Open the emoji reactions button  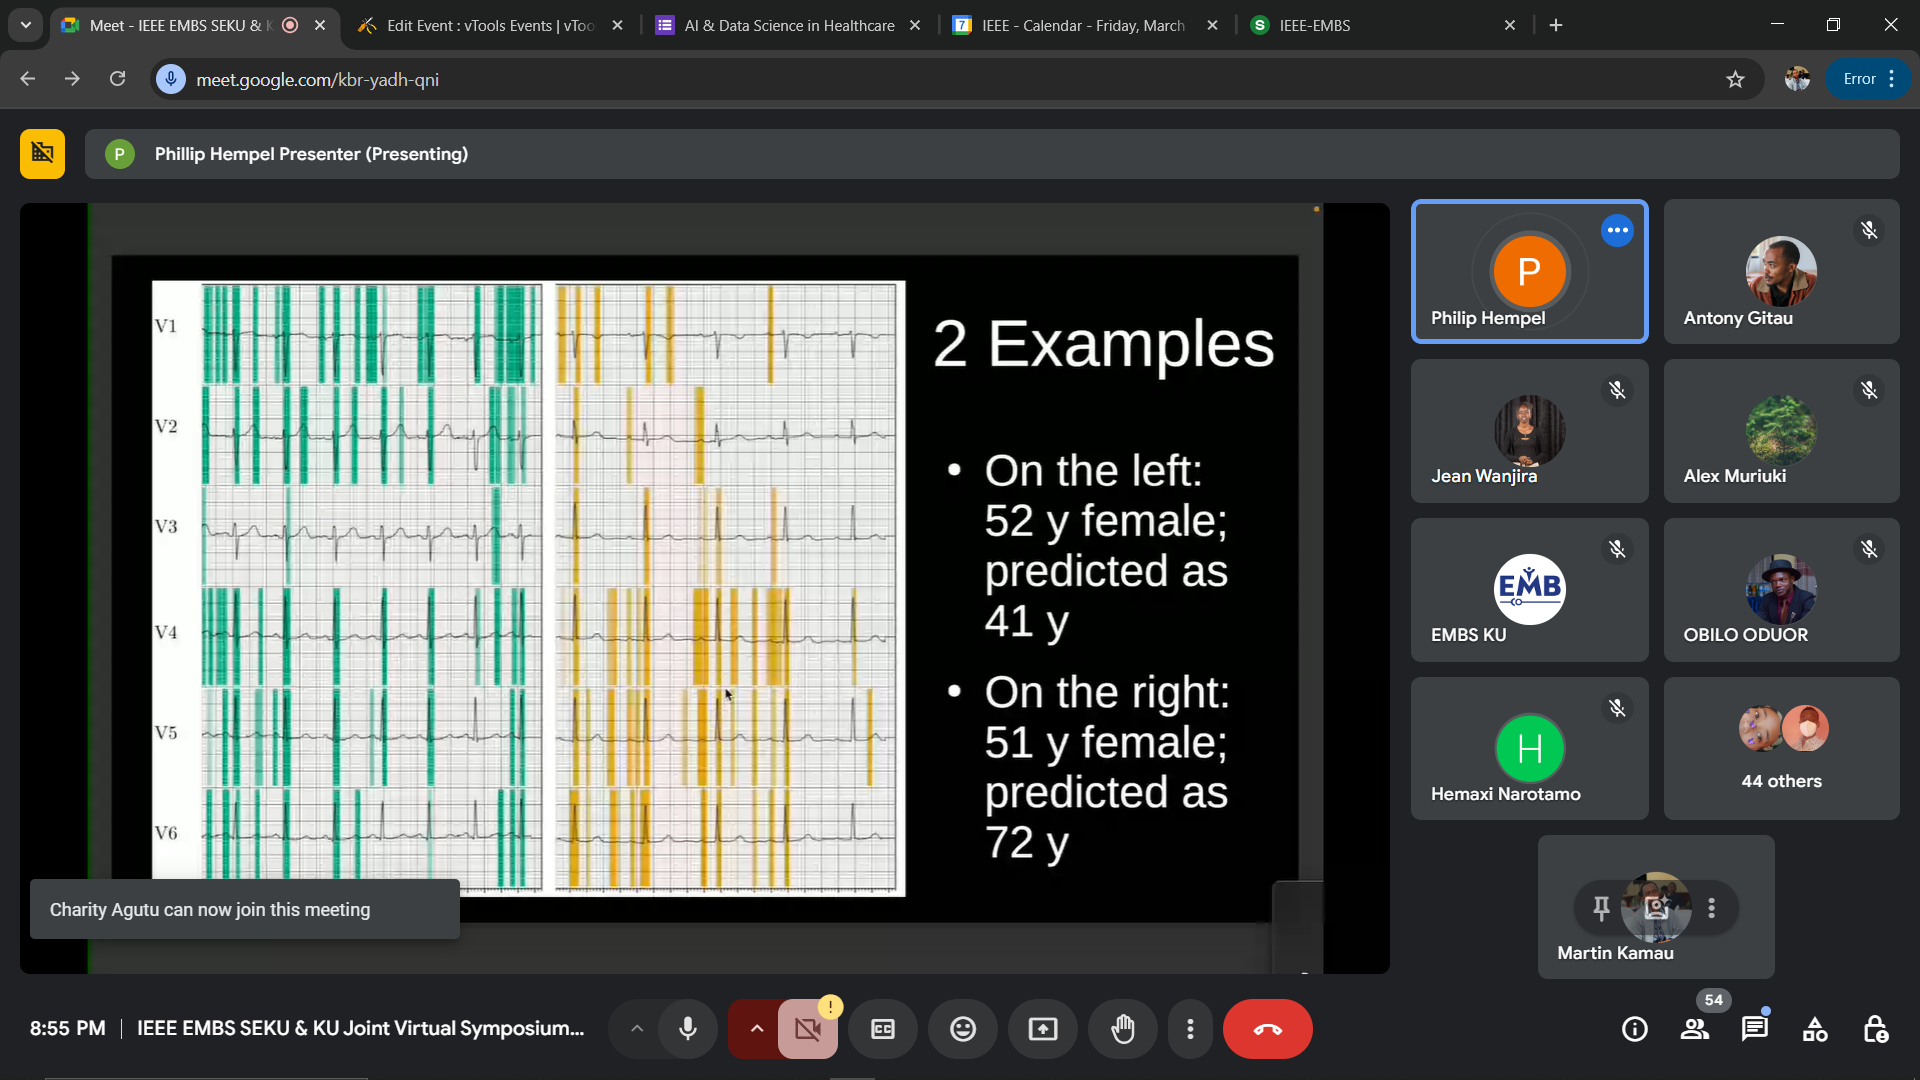click(962, 1029)
